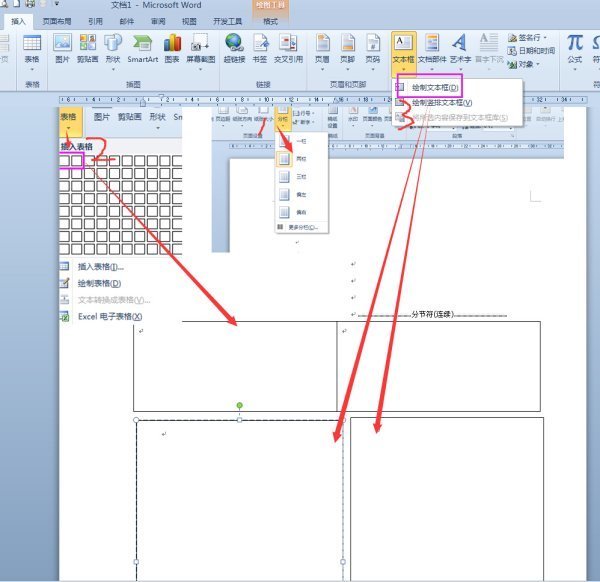Click the 超链接 (Hyperlink) icon
Image resolution: width=600 pixels, height=582 pixels.
234,48
